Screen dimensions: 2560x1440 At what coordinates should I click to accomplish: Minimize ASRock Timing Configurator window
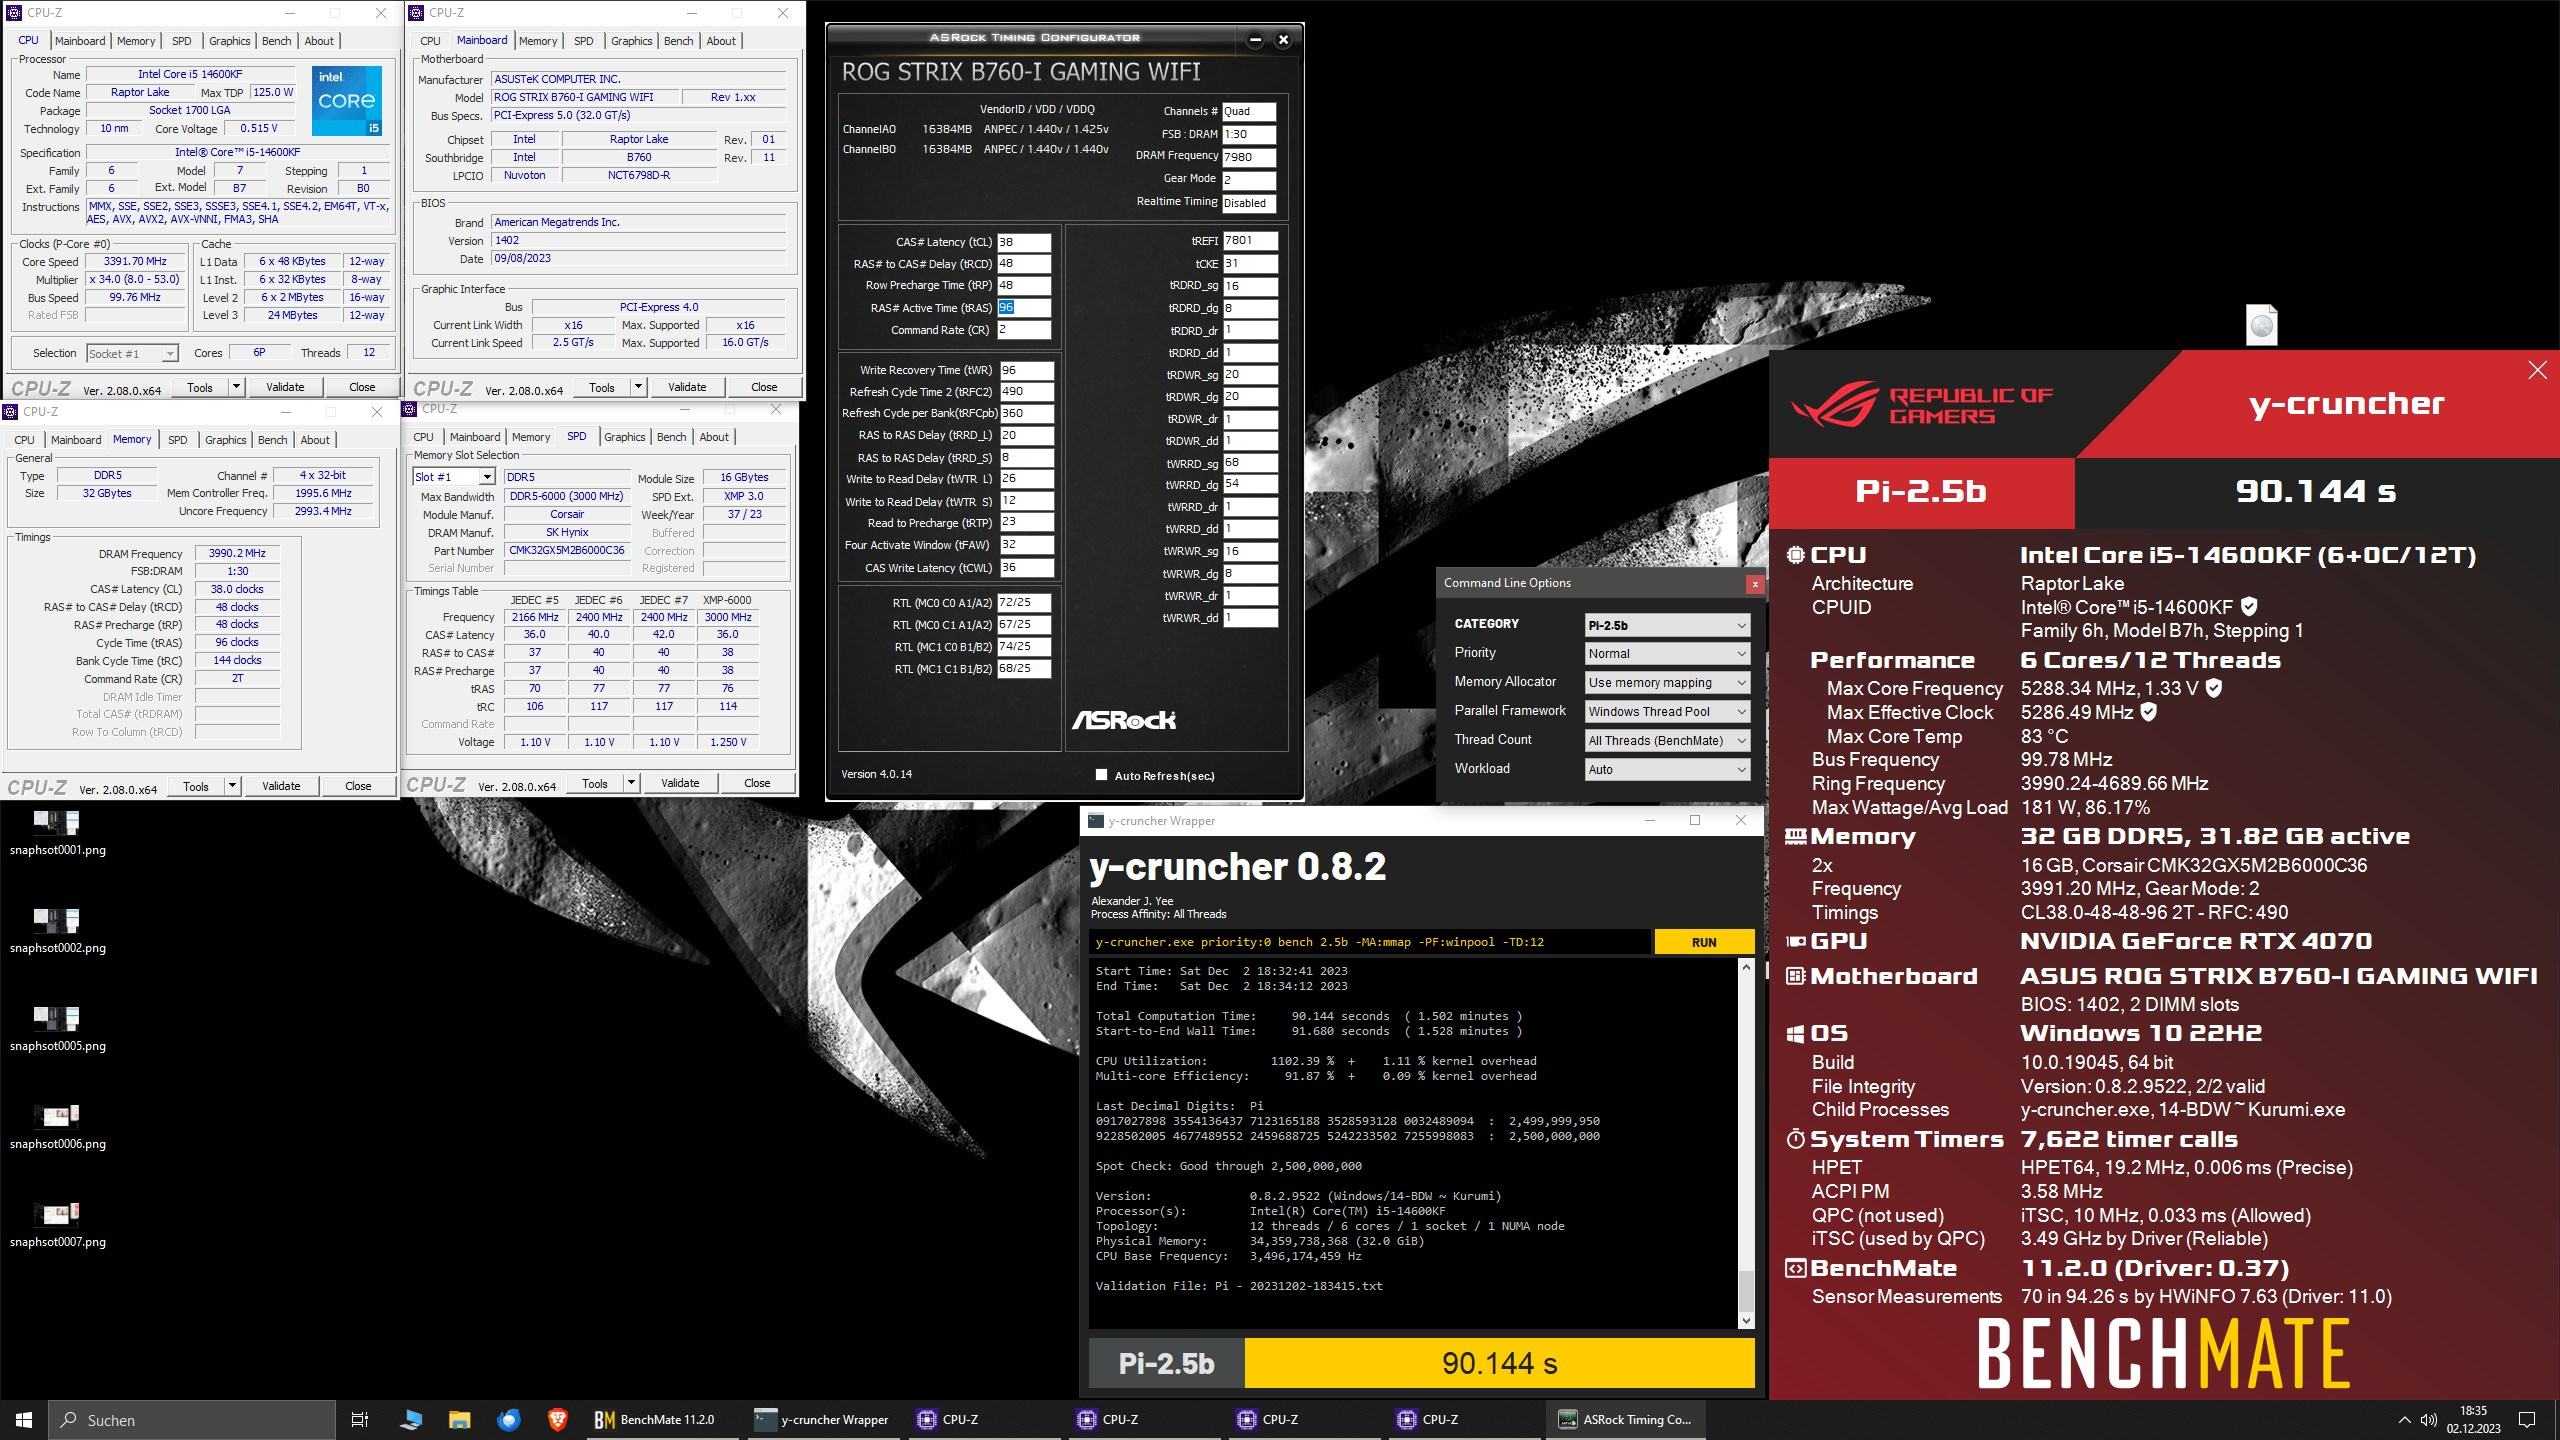coord(1255,40)
